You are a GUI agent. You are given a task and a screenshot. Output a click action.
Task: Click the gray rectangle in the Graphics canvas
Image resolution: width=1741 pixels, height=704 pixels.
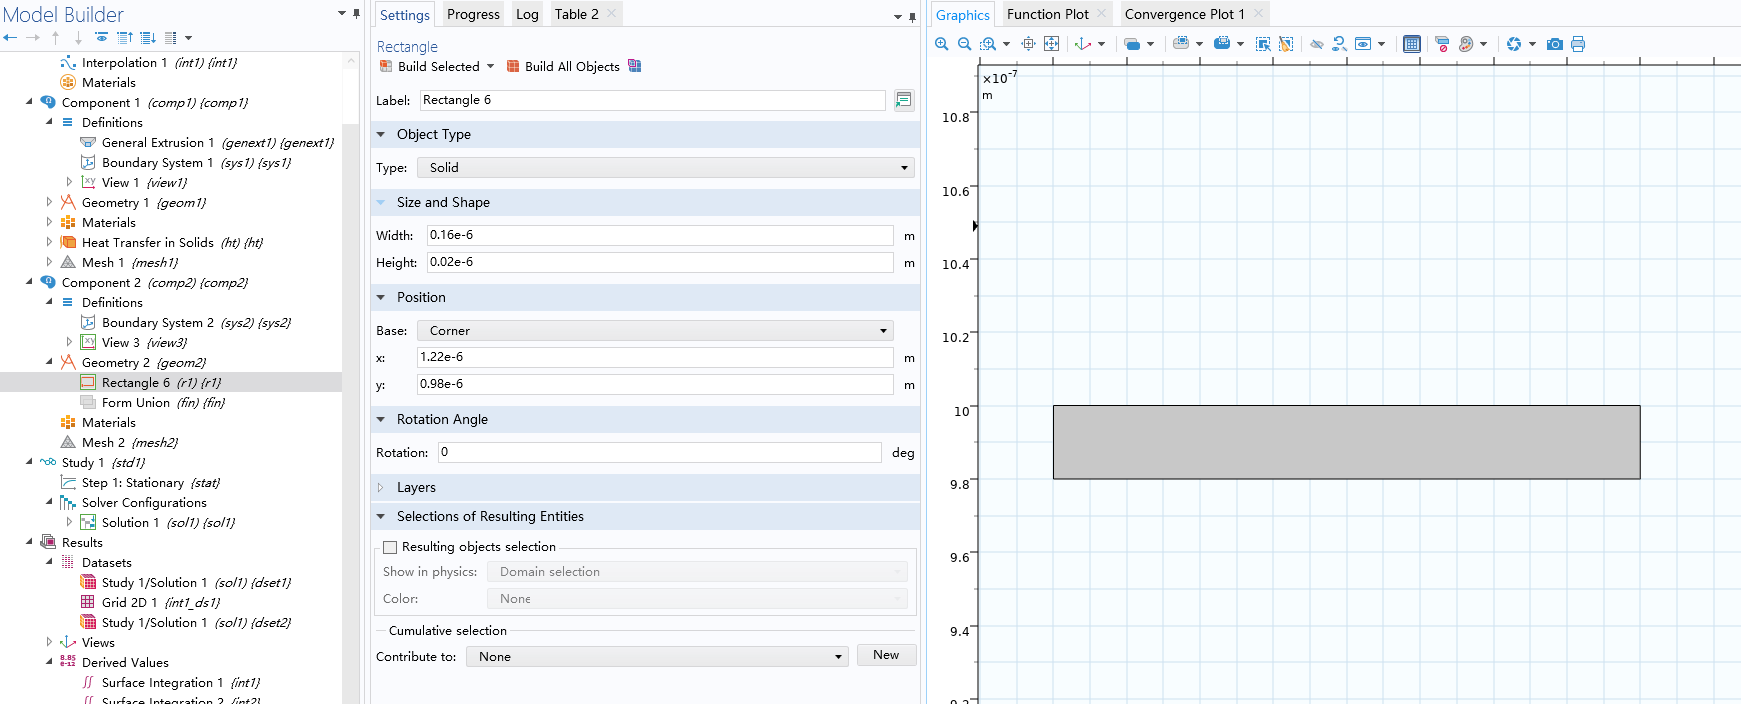click(1346, 442)
